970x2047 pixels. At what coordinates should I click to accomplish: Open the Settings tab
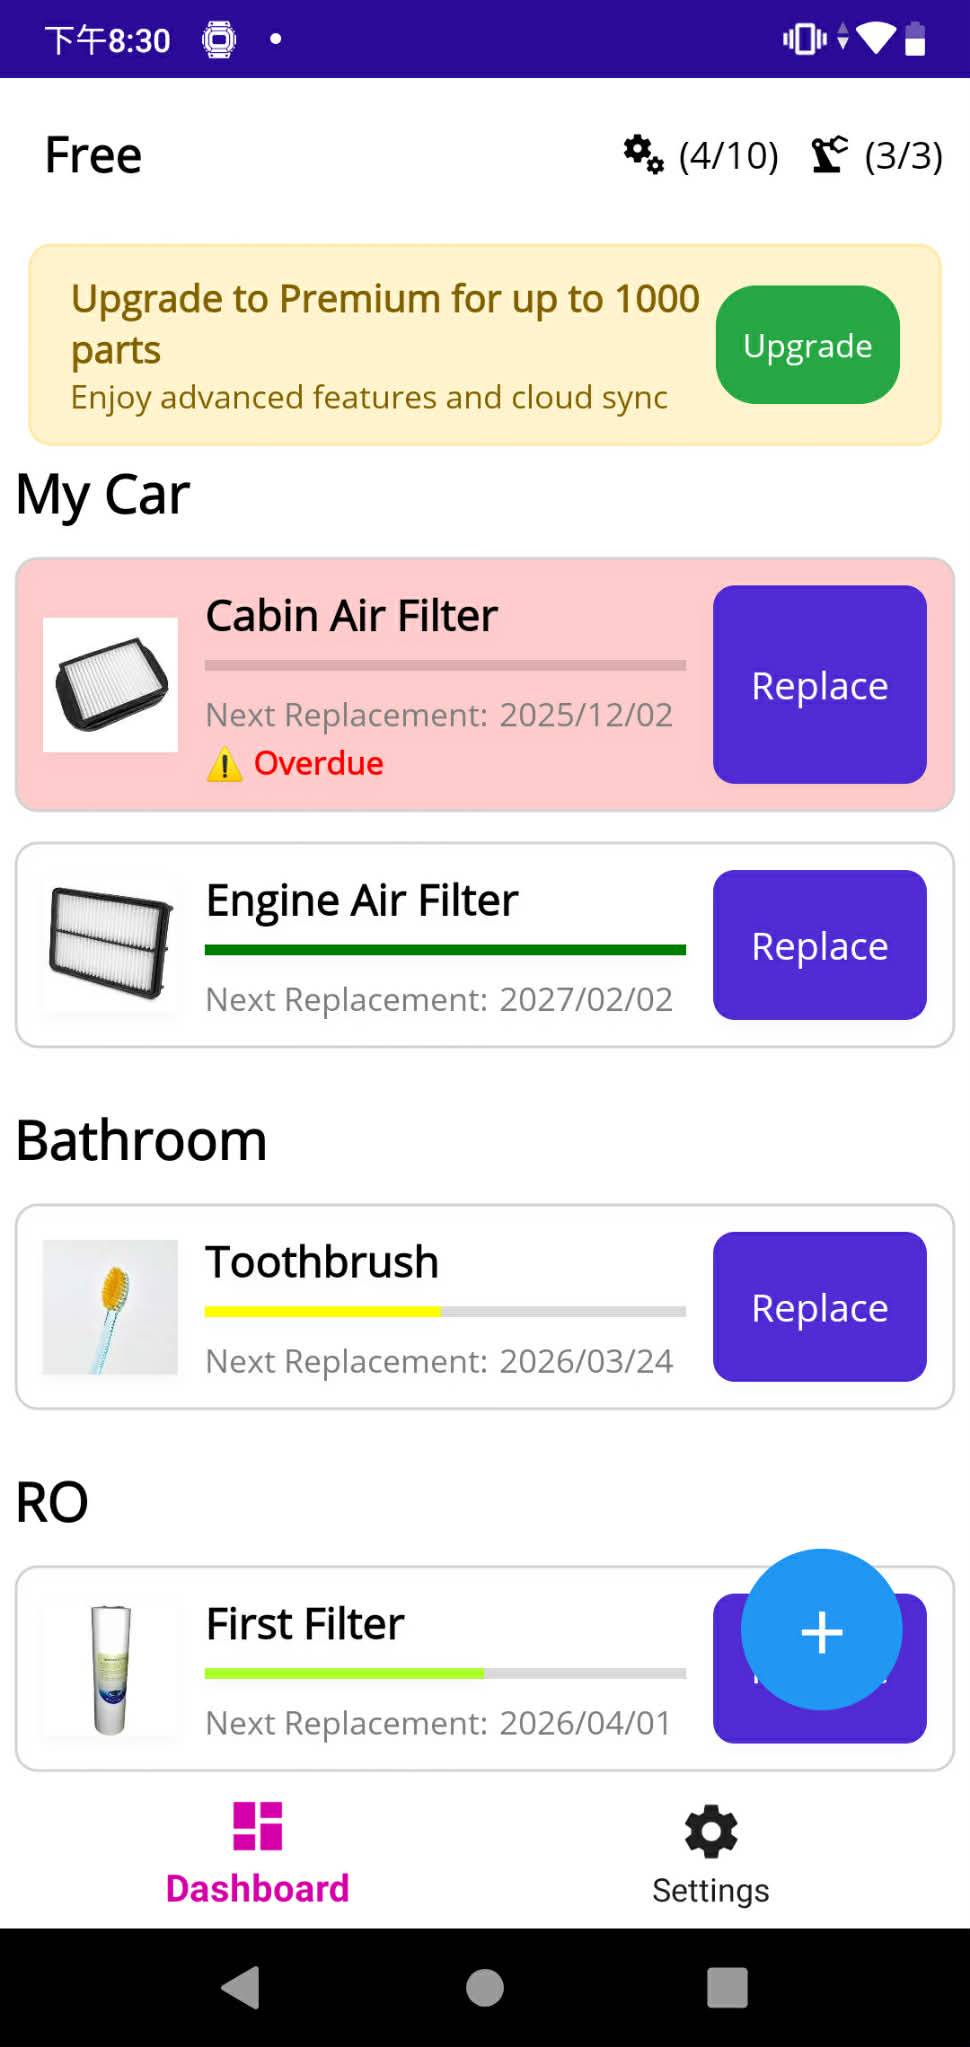pyautogui.click(x=710, y=1855)
